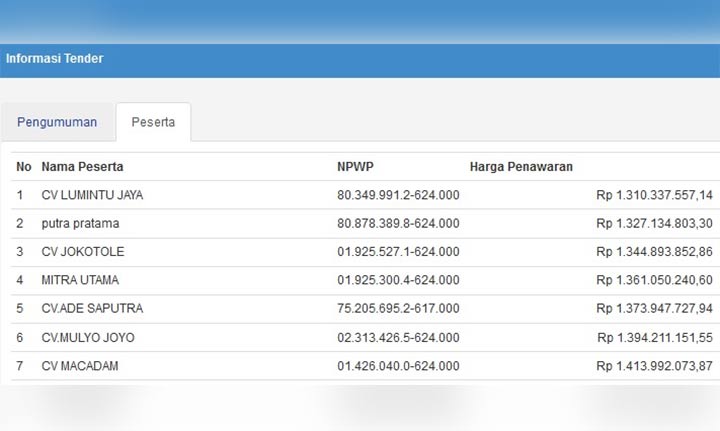Select participant putra pratama
The width and height of the screenshot is (720, 431).
click(80, 224)
